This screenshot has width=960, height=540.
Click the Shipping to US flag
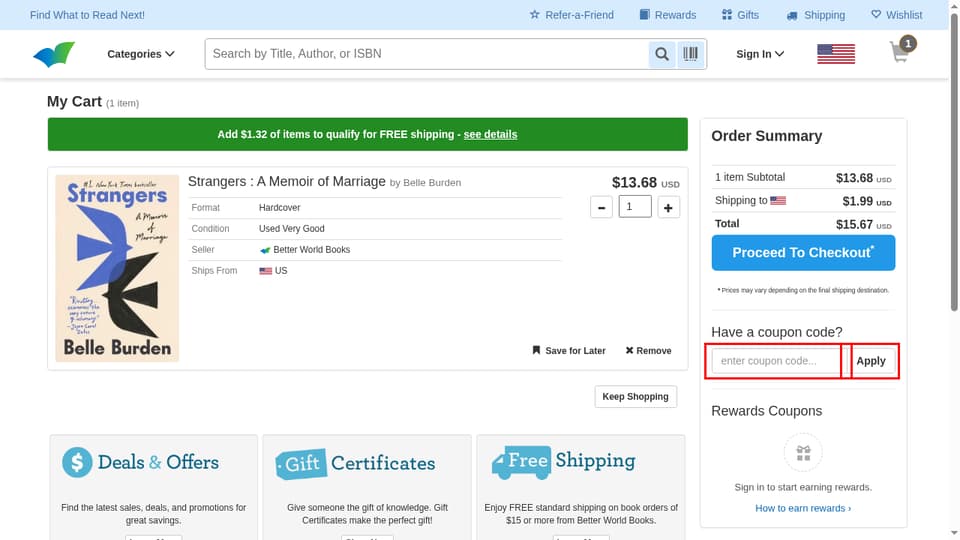[778, 201]
